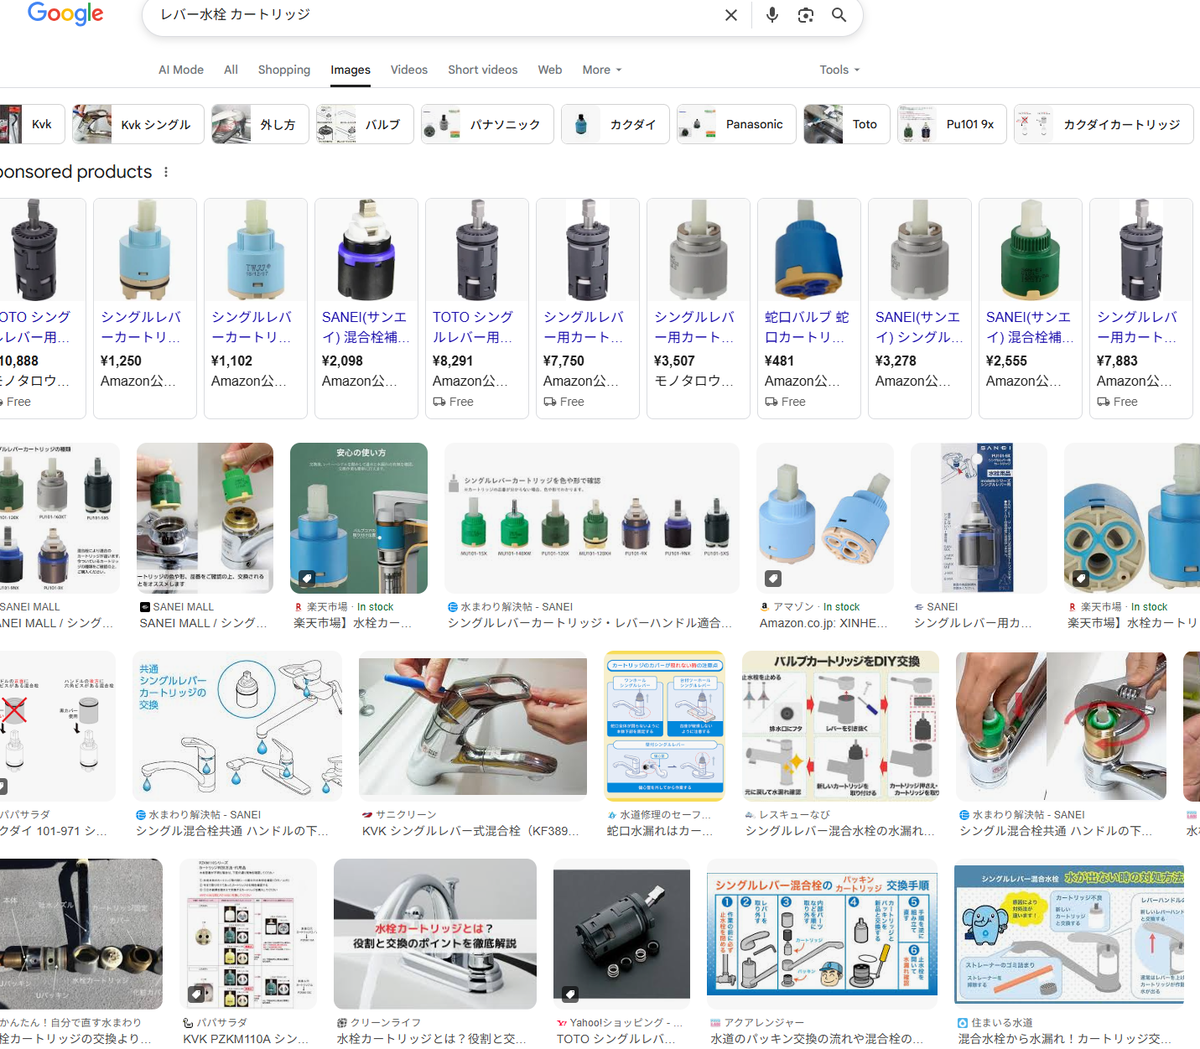Submit search with the magnifier icon
1200x1049 pixels.
[x=839, y=15]
